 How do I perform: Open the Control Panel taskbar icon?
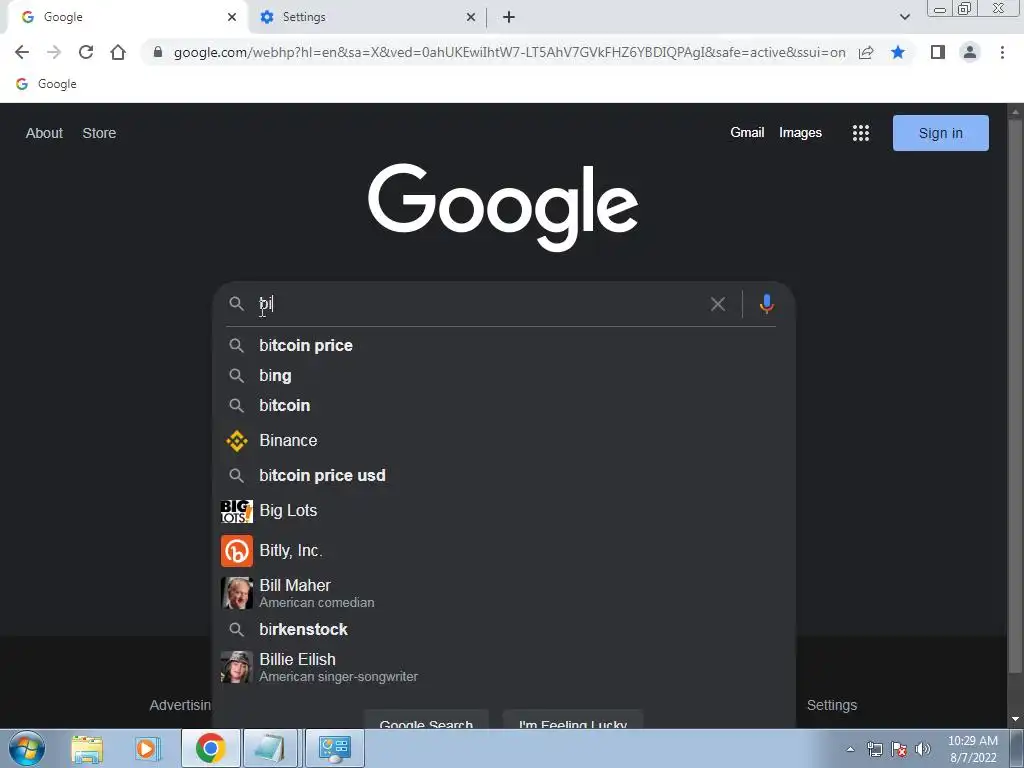point(334,748)
